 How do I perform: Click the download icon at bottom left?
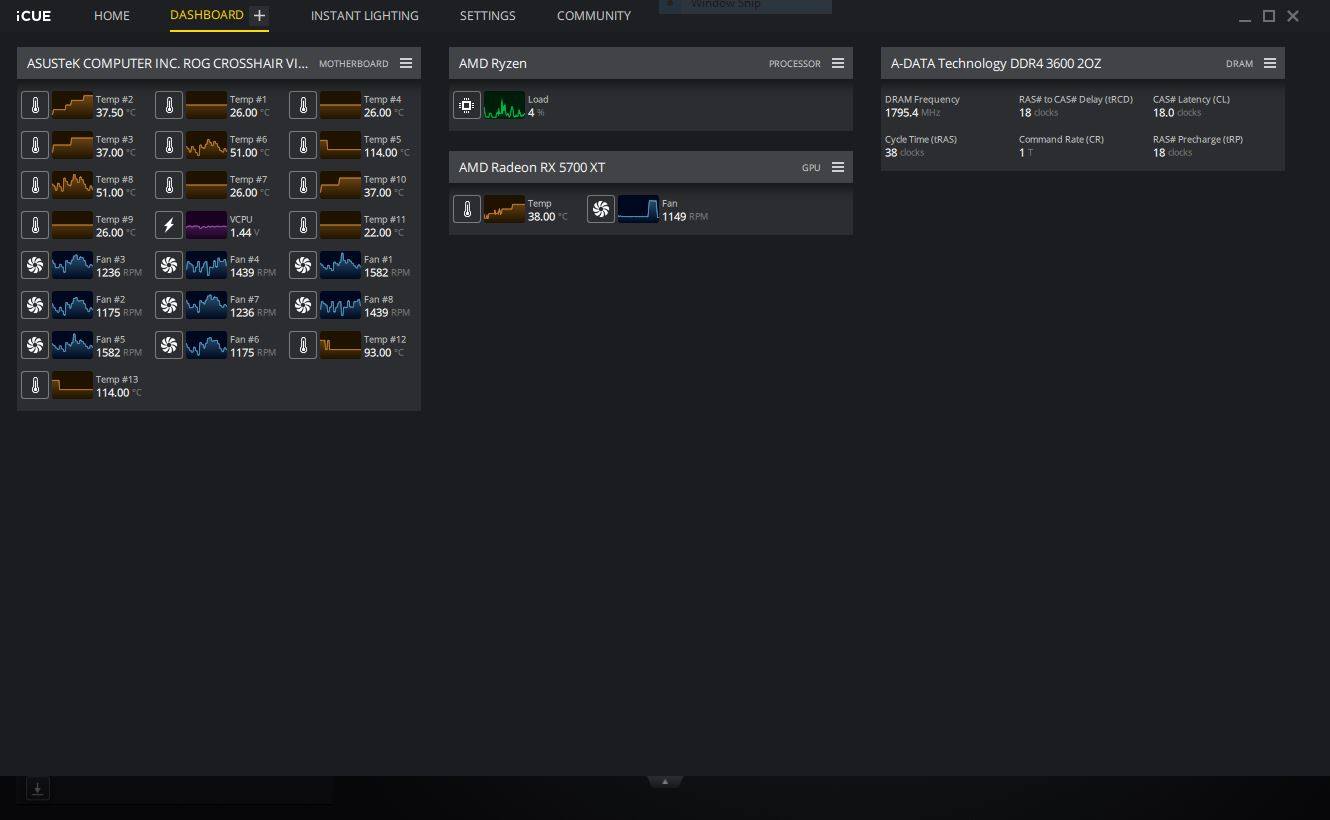(37, 789)
